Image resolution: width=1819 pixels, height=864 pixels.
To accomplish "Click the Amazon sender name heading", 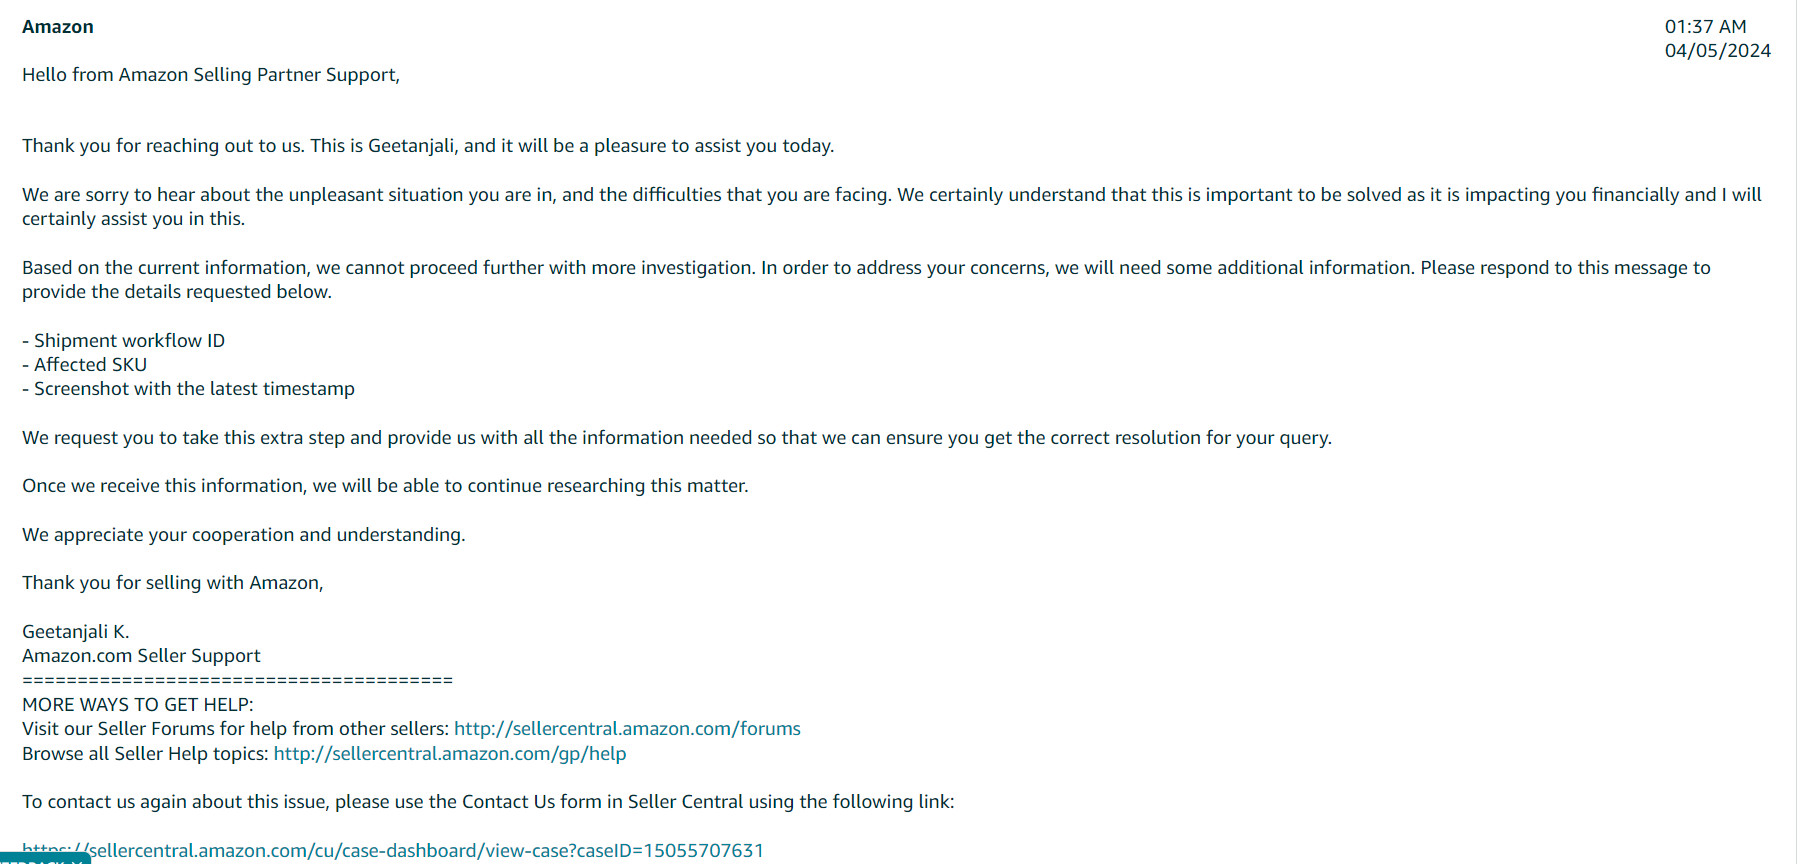I will click(58, 27).
